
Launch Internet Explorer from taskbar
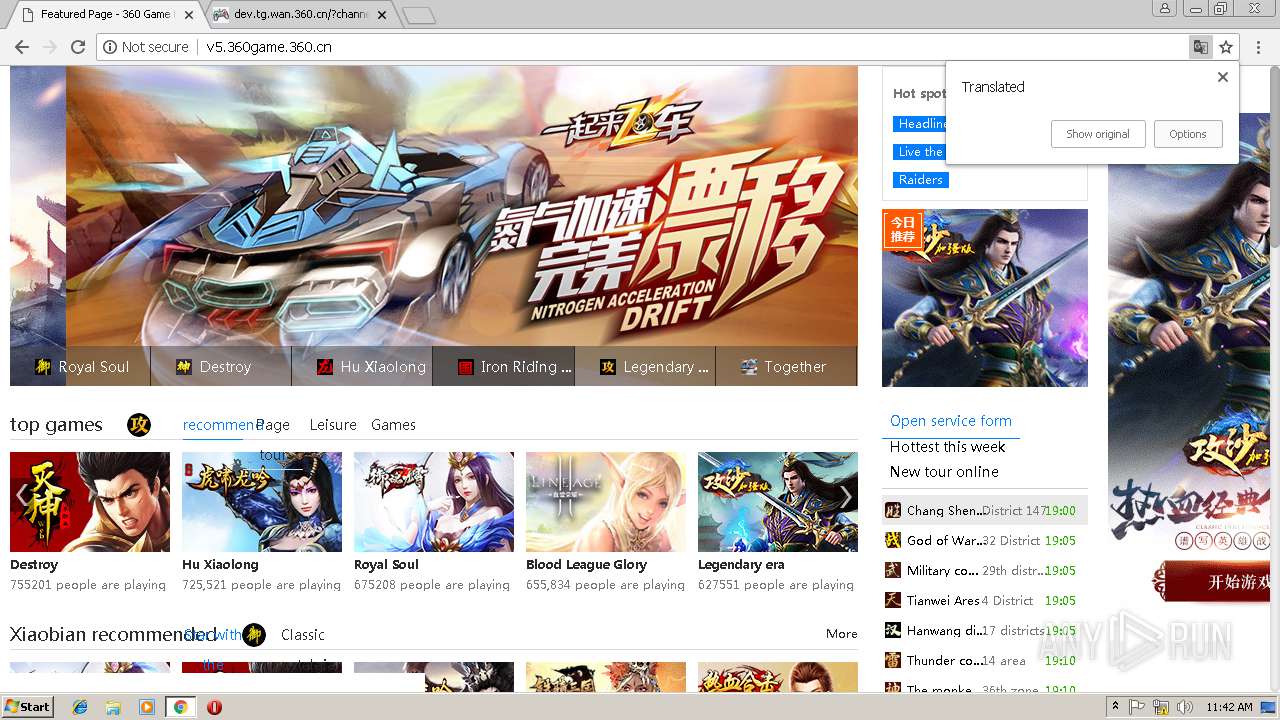click(80, 706)
